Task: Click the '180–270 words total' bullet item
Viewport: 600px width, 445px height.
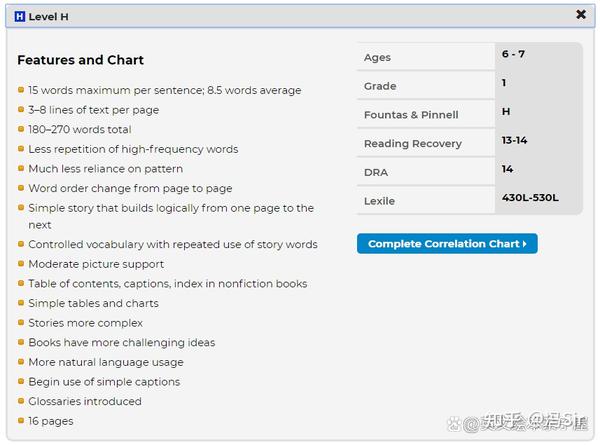Action: (79, 129)
